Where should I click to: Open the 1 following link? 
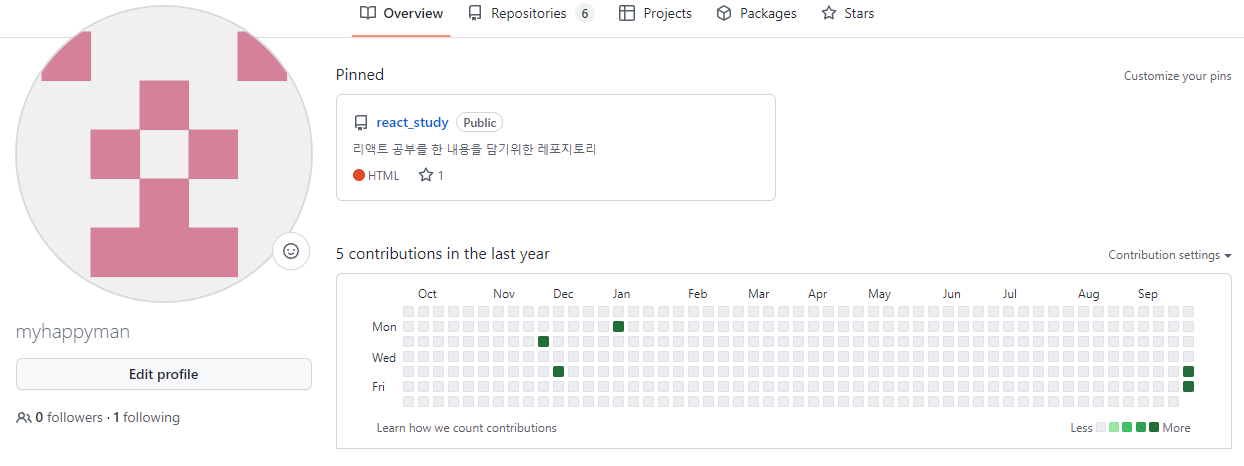146,417
